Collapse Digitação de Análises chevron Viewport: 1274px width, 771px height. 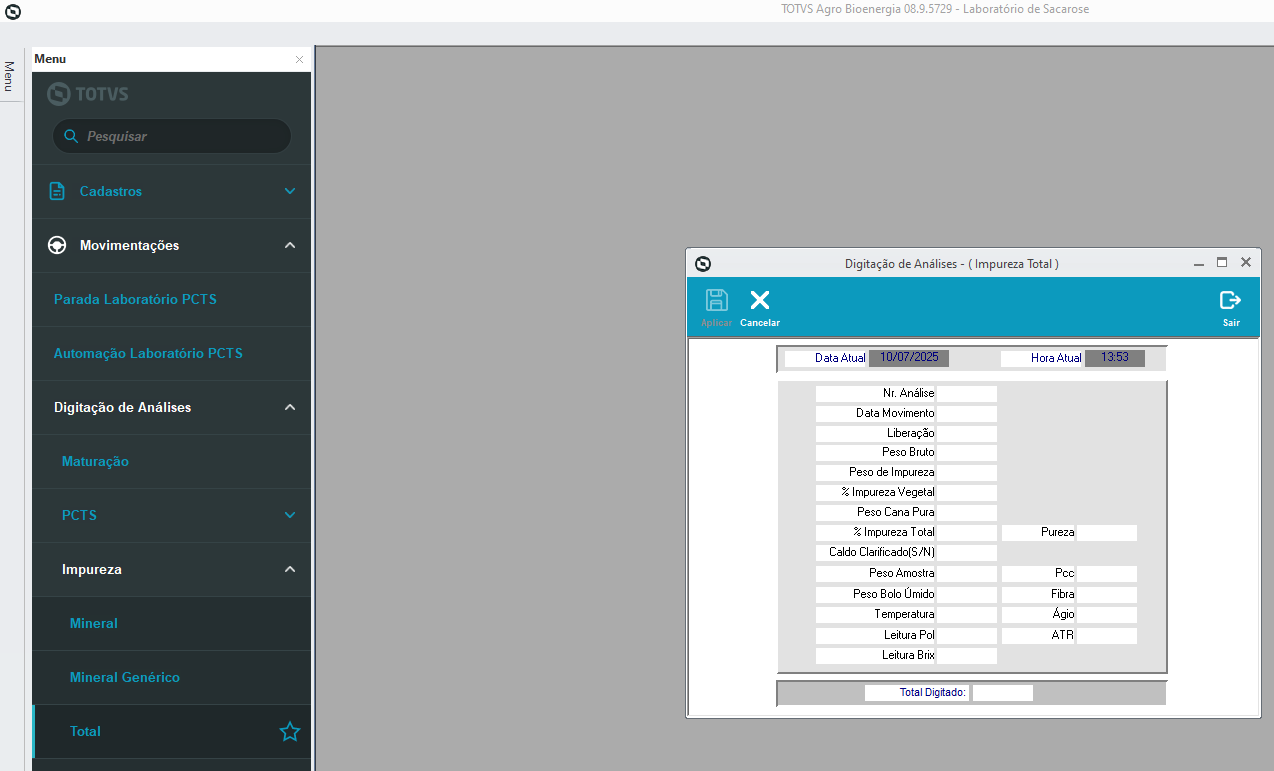(x=290, y=407)
